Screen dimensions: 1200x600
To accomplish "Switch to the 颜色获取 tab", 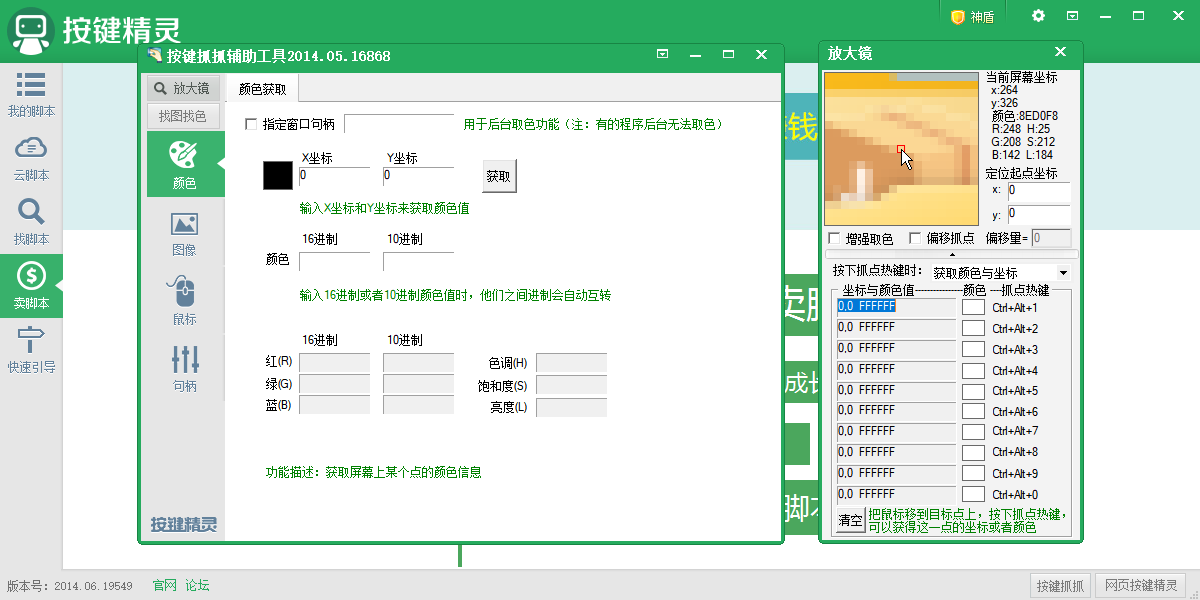I will [262, 89].
